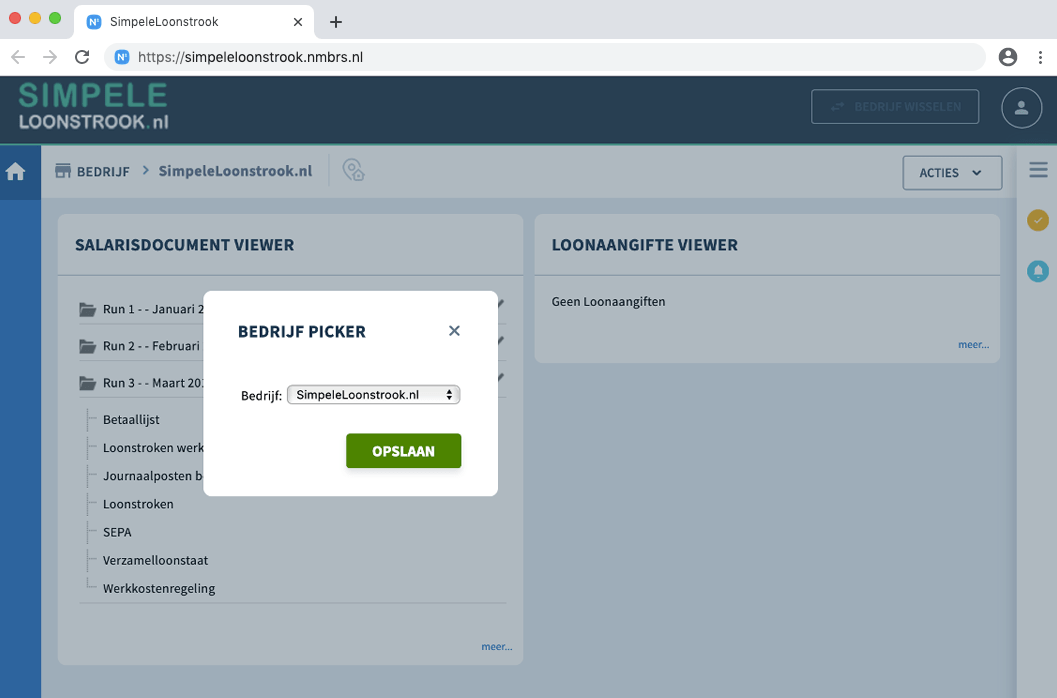Viewport: 1057px width, 698px height.
Task: Open notifications via the blue bell icon
Action: pos(1037,270)
